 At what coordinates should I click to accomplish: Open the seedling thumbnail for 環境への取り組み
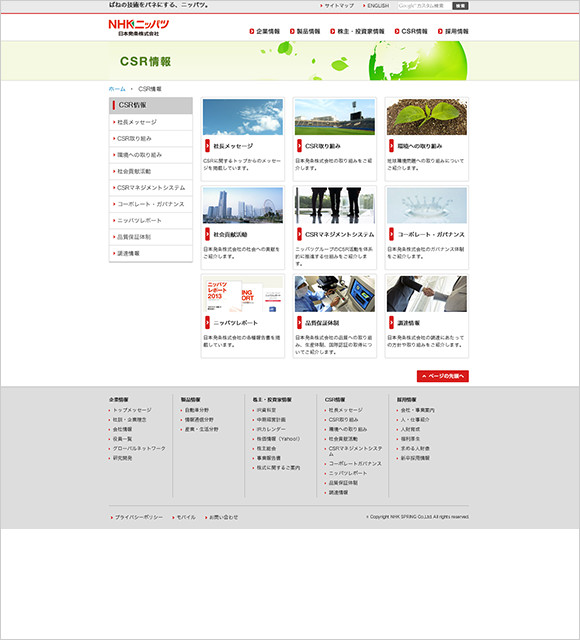click(x=427, y=117)
